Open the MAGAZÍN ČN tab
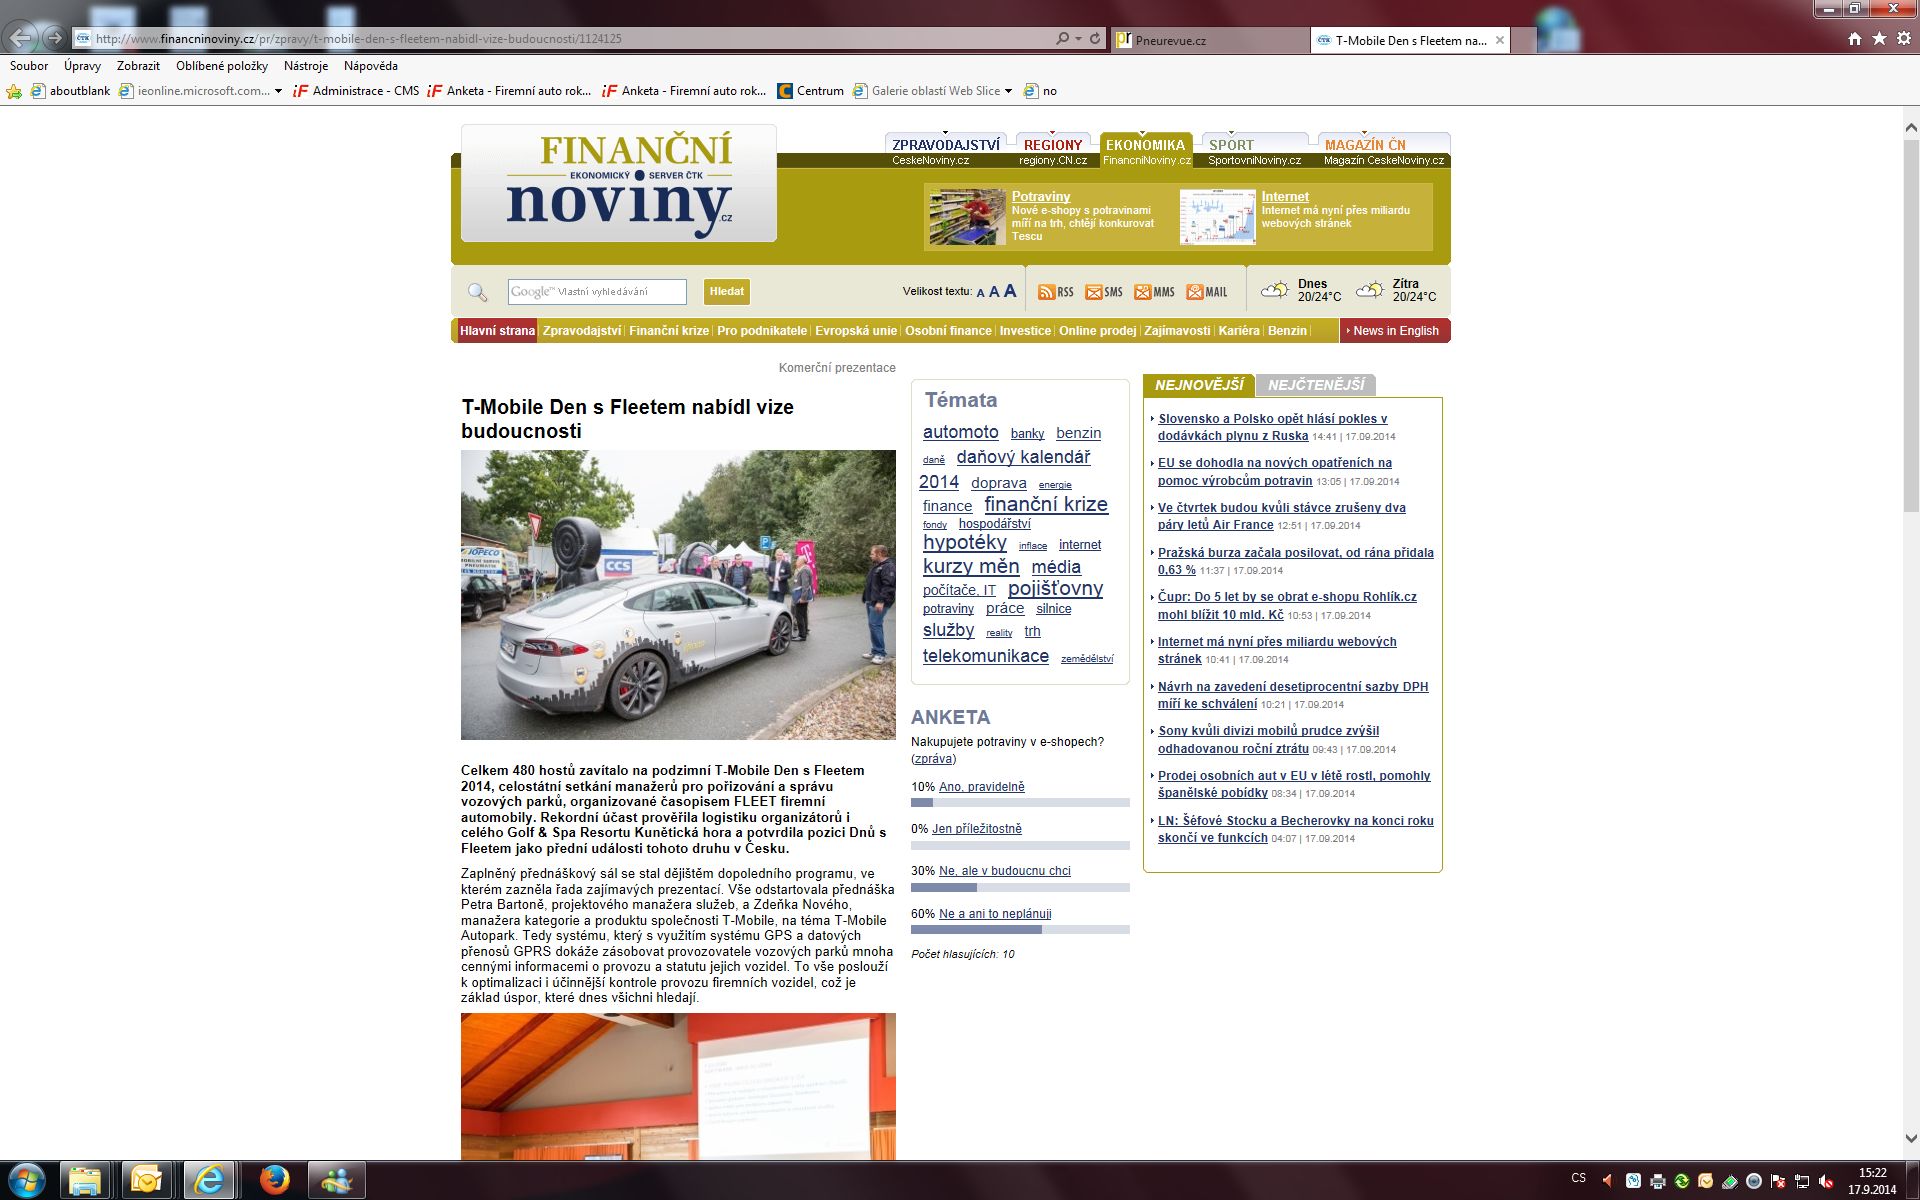This screenshot has height=1200, width=1920. 1384,151
